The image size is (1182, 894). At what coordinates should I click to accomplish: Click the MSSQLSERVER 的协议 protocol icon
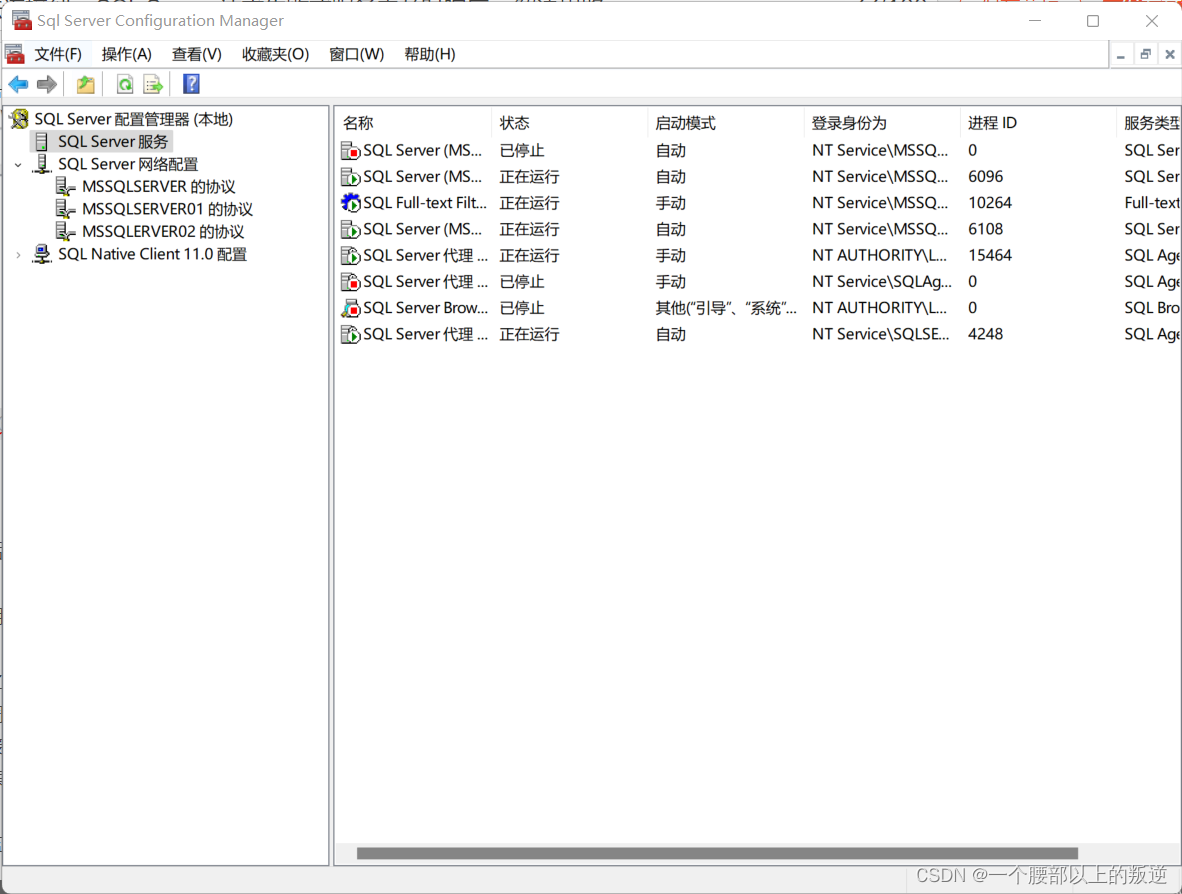pyautogui.click(x=66, y=187)
